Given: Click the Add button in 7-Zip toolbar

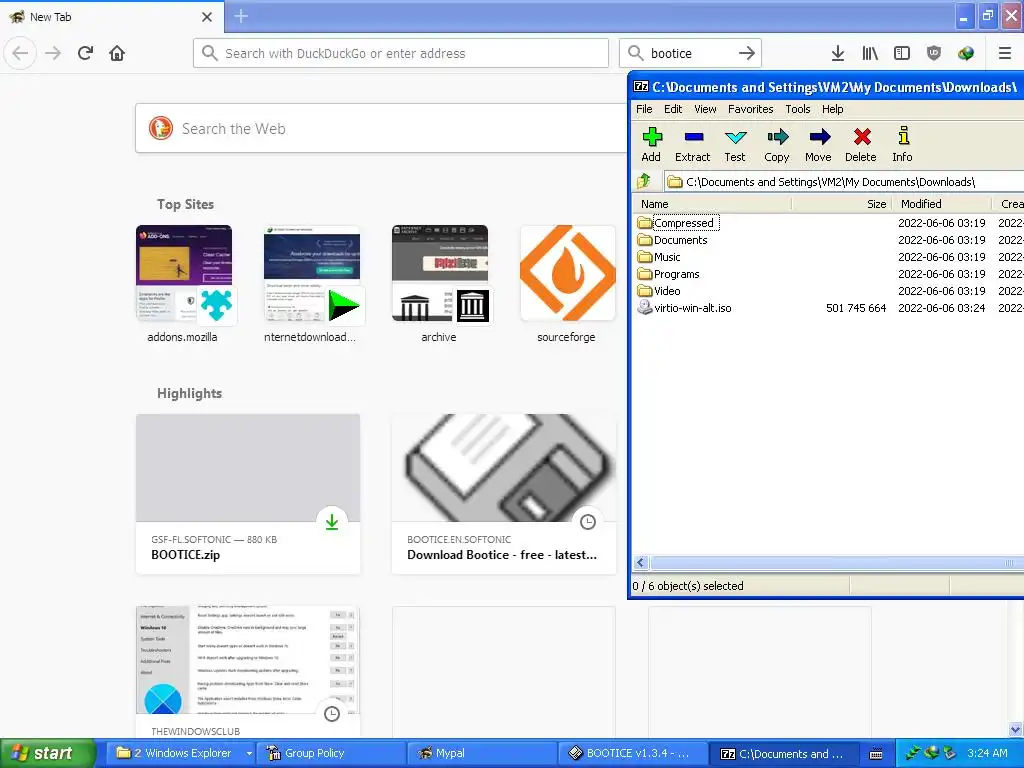Looking at the screenshot, I should 651,144.
